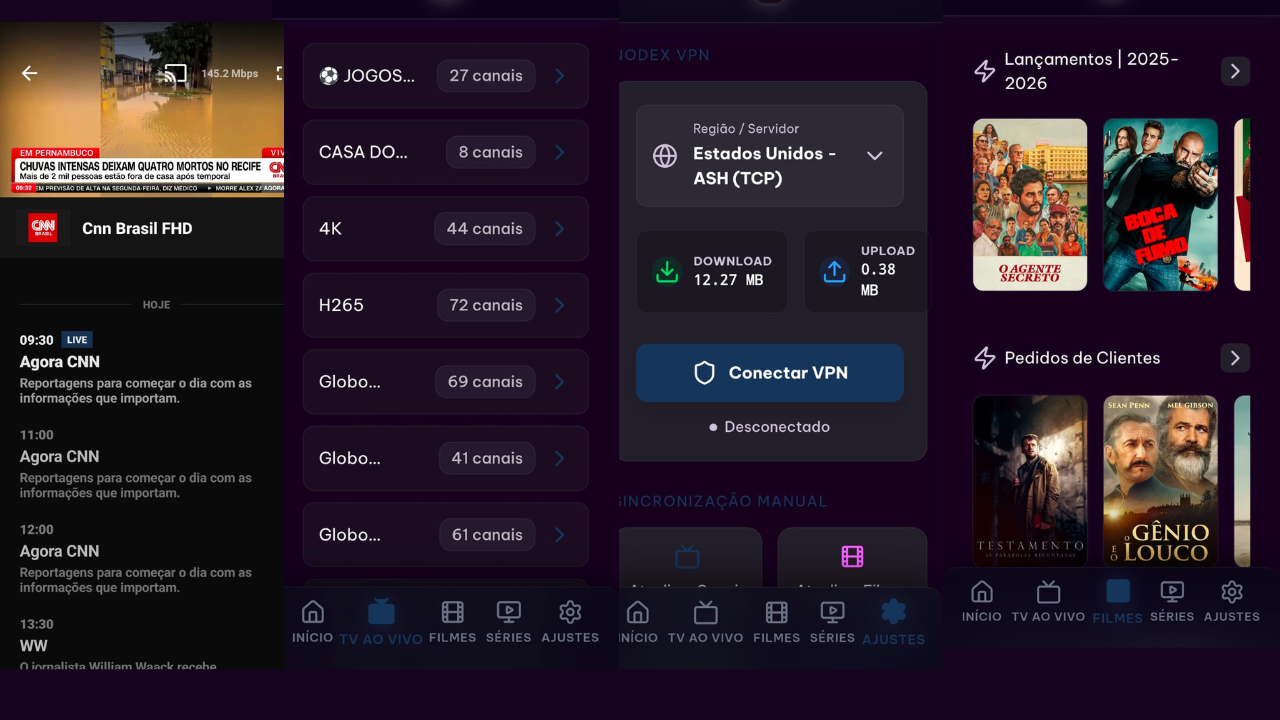
Task: Expand the CASA DO... category chevron
Action: 560,152
